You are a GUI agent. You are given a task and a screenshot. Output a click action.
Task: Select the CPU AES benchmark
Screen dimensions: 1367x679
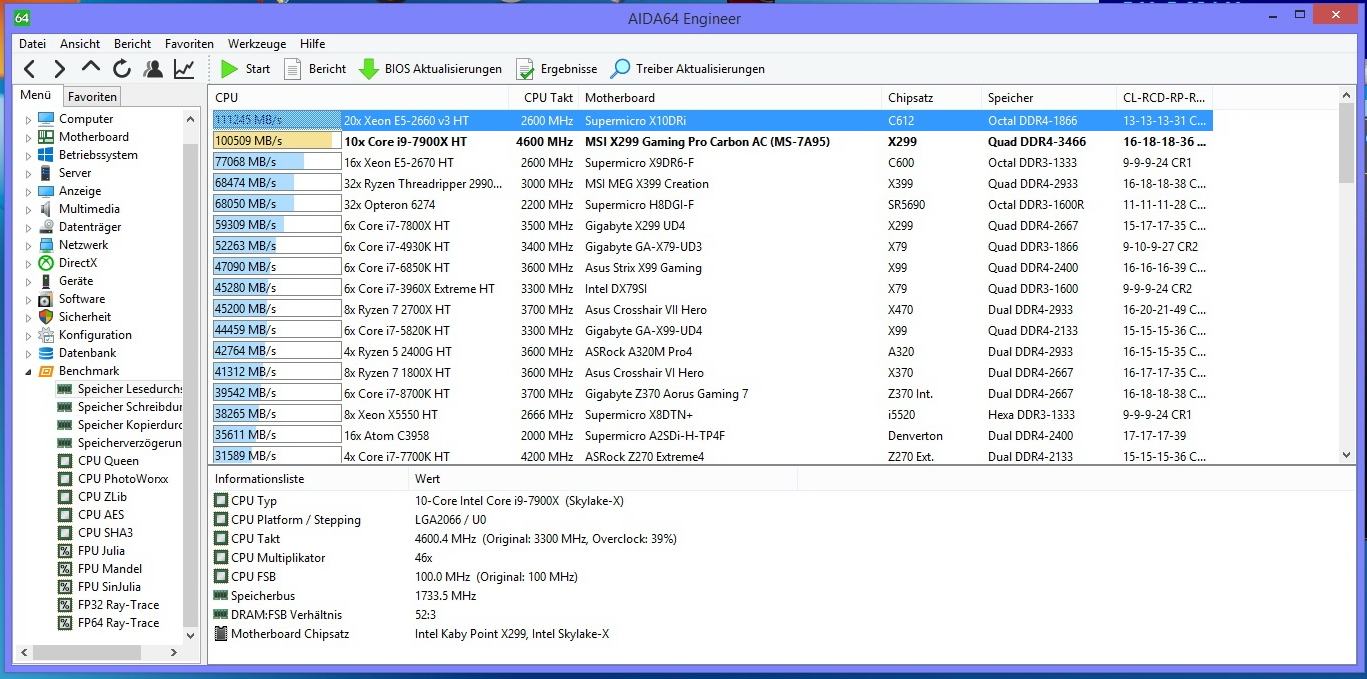coord(91,515)
